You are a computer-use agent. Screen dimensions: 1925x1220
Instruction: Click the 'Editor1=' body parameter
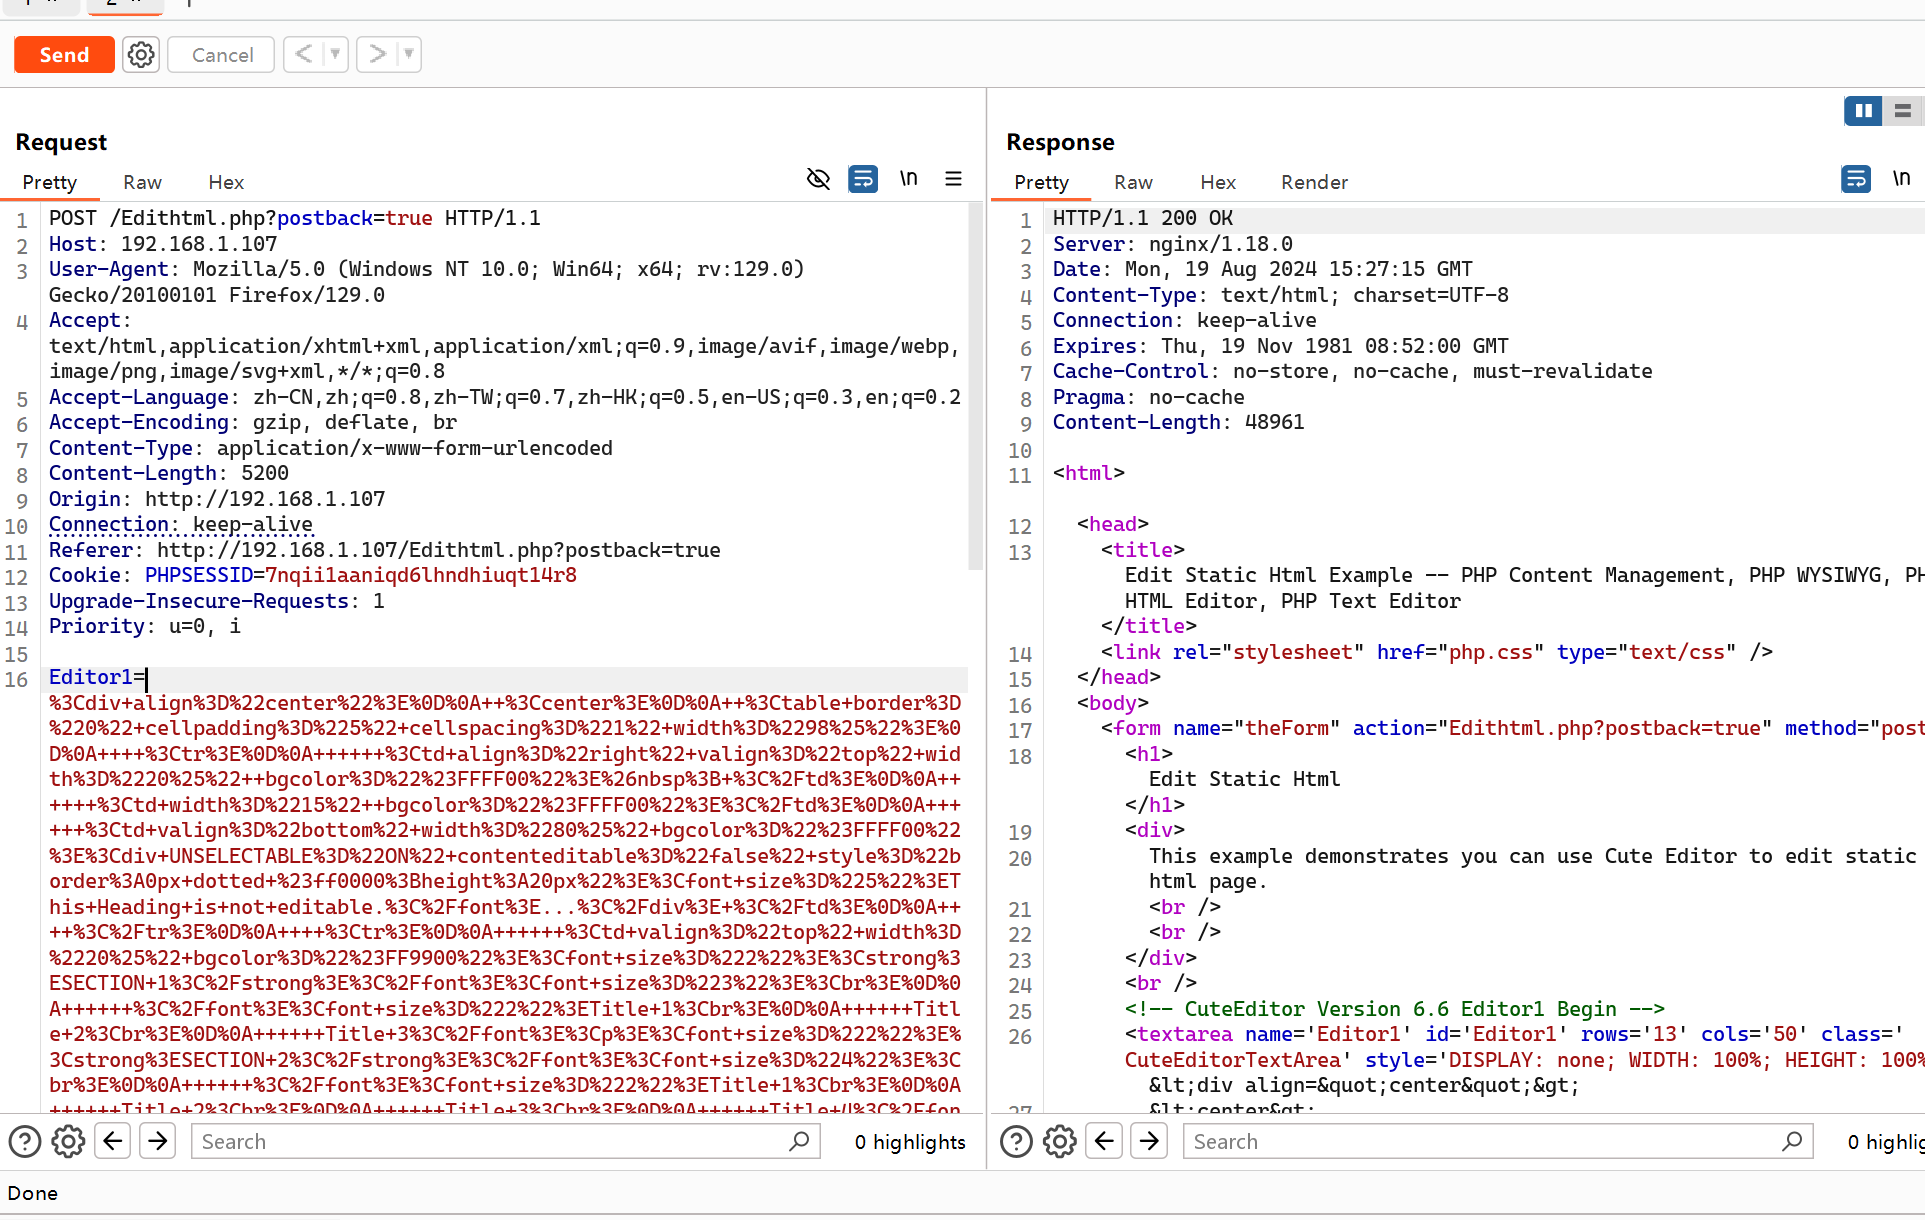coord(97,678)
